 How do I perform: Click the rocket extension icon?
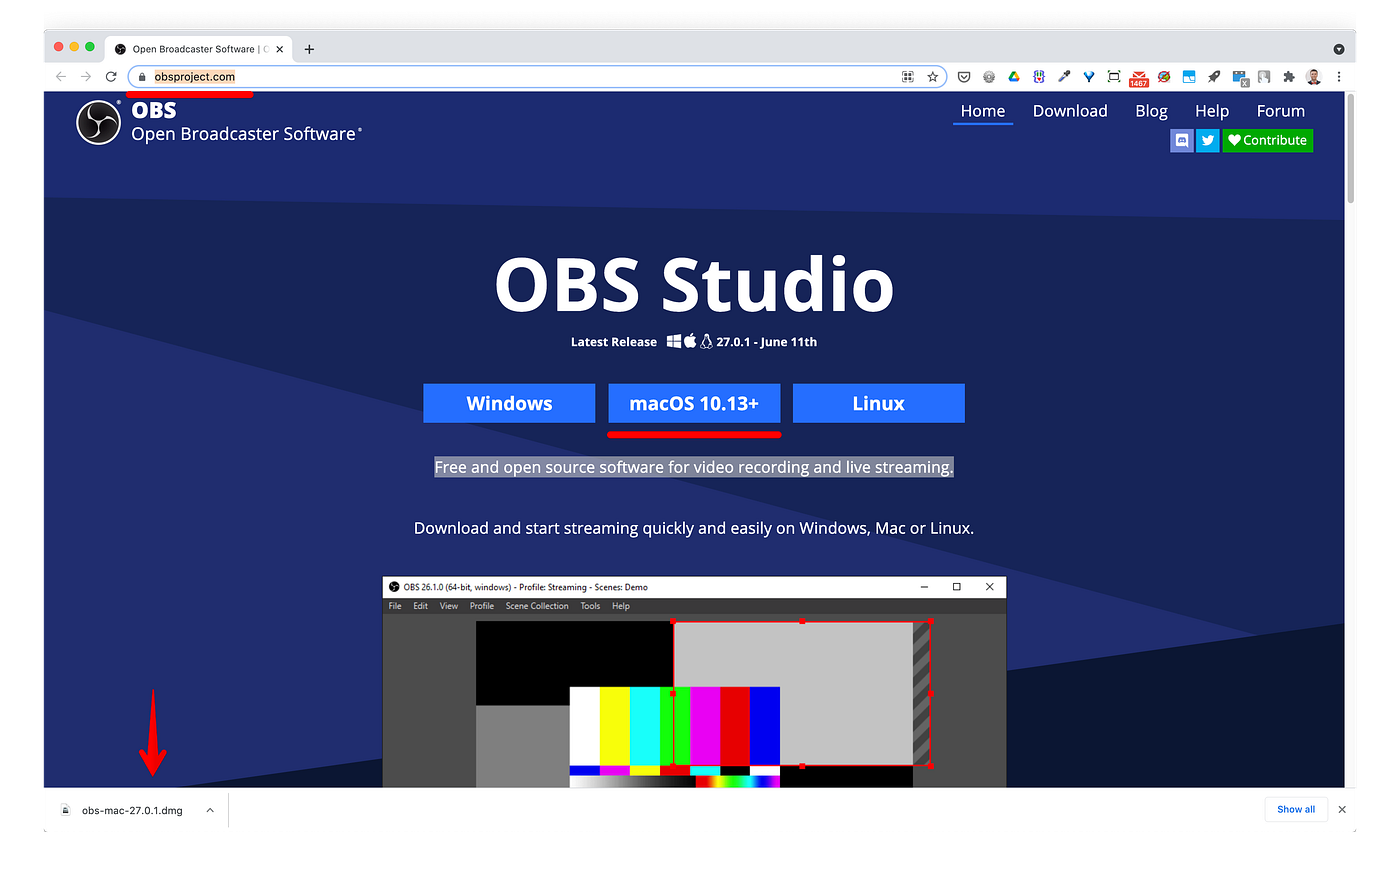[x=1214, y=77]
